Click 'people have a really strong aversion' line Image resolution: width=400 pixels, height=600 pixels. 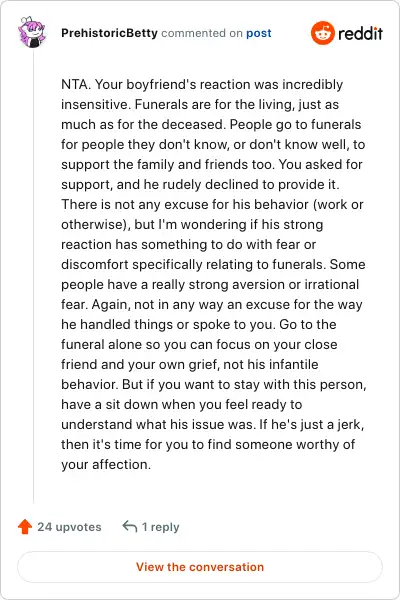click(210, 284)
